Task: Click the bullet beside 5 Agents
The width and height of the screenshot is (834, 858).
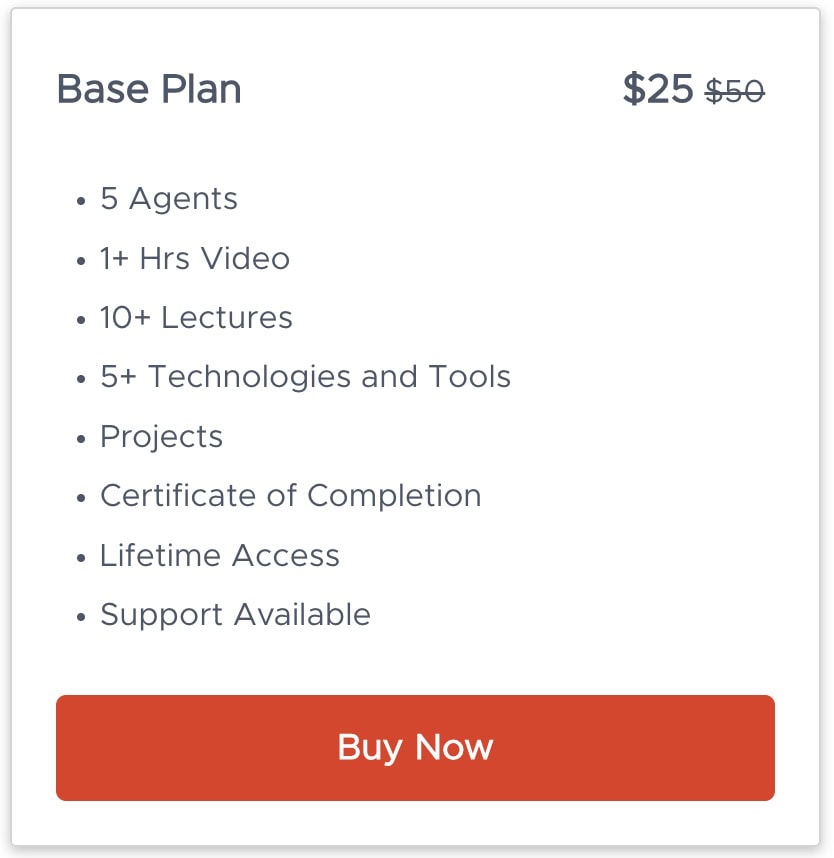Action: click(x=81, y=202)
